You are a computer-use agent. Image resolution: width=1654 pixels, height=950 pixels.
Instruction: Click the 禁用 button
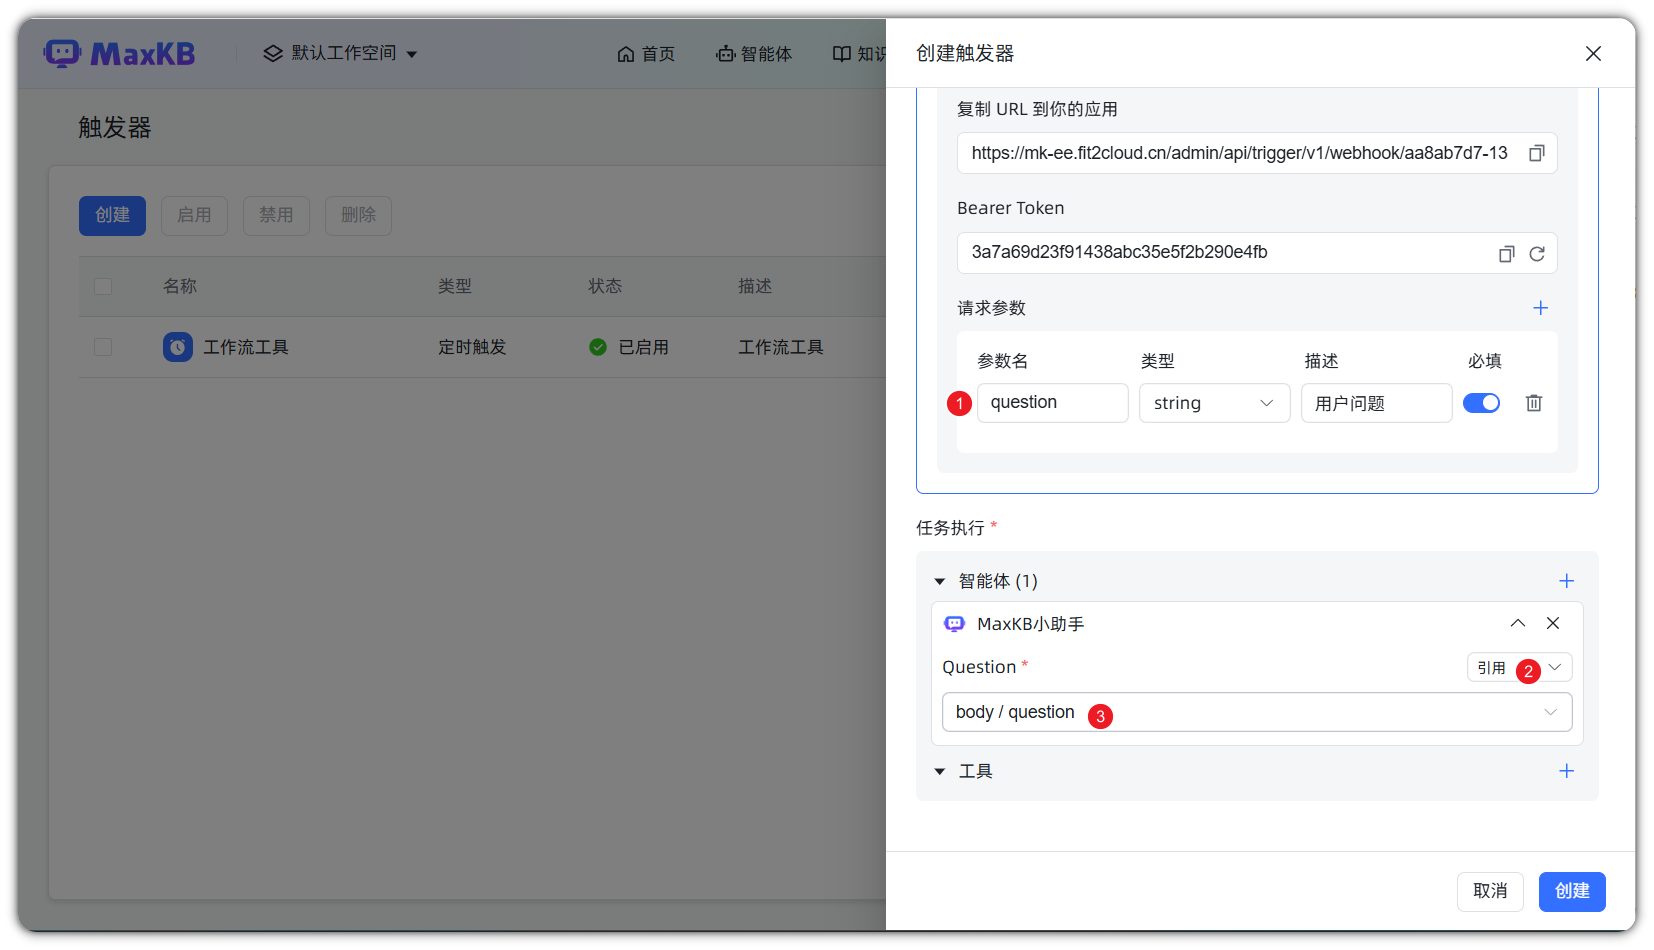pyautogui.click(x=276, y=215)
